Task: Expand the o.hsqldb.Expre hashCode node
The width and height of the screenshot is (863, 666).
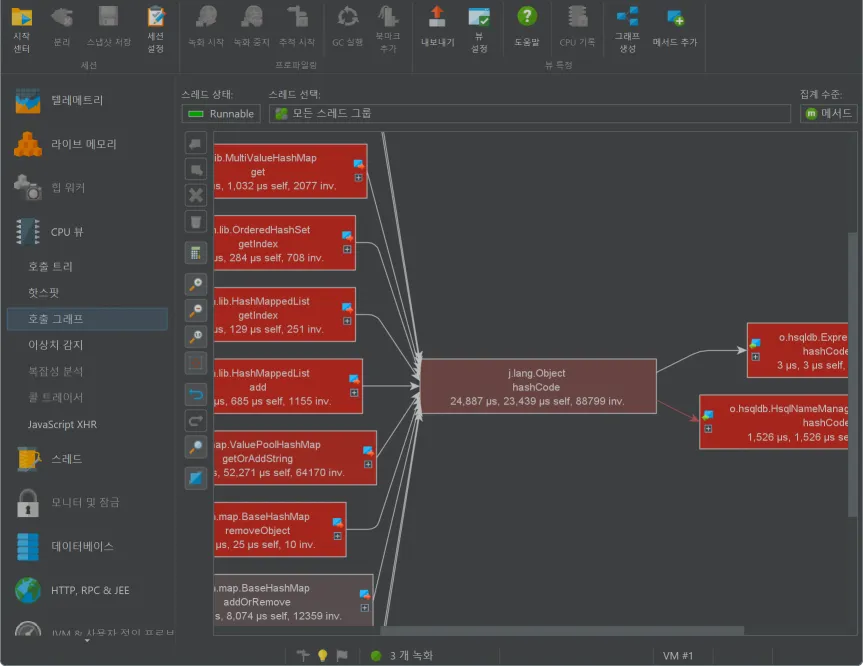Action: click(x=756, y=357)
